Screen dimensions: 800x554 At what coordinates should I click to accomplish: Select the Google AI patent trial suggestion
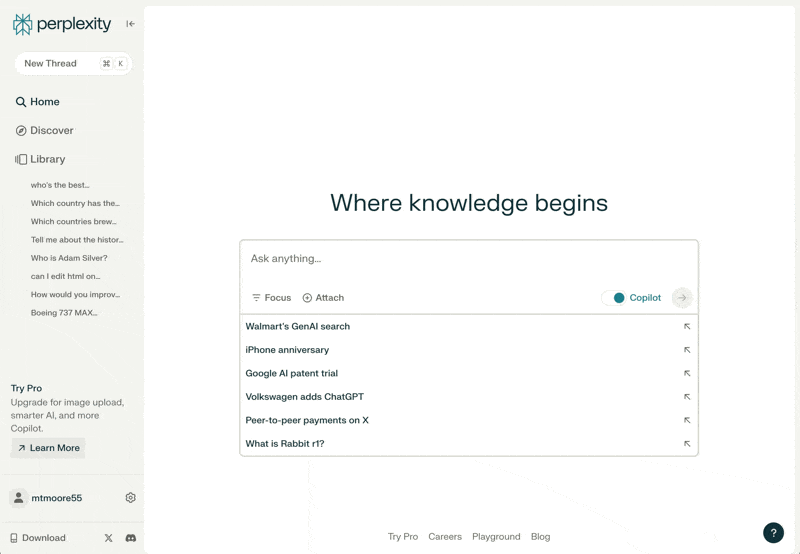[x=468, y=373]
